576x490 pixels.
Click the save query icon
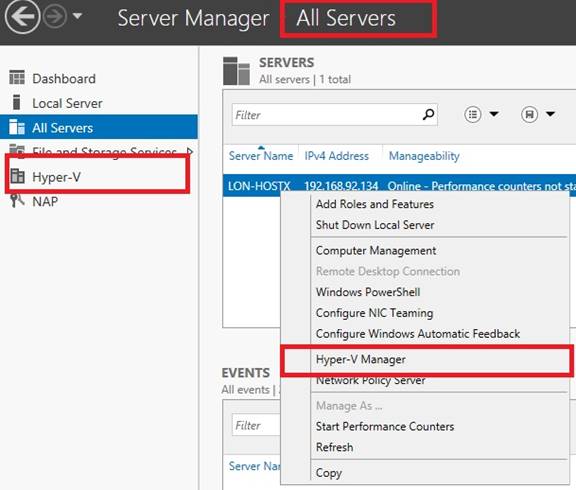[x=529, y=115]
